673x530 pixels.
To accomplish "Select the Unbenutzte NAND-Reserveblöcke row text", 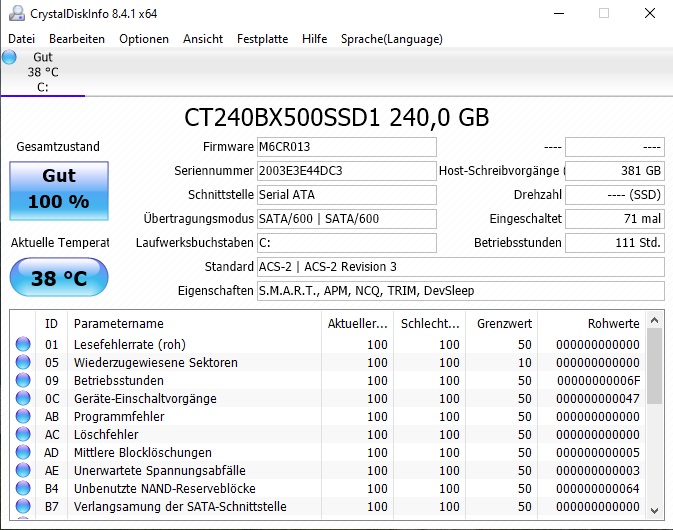I will 164,489.
